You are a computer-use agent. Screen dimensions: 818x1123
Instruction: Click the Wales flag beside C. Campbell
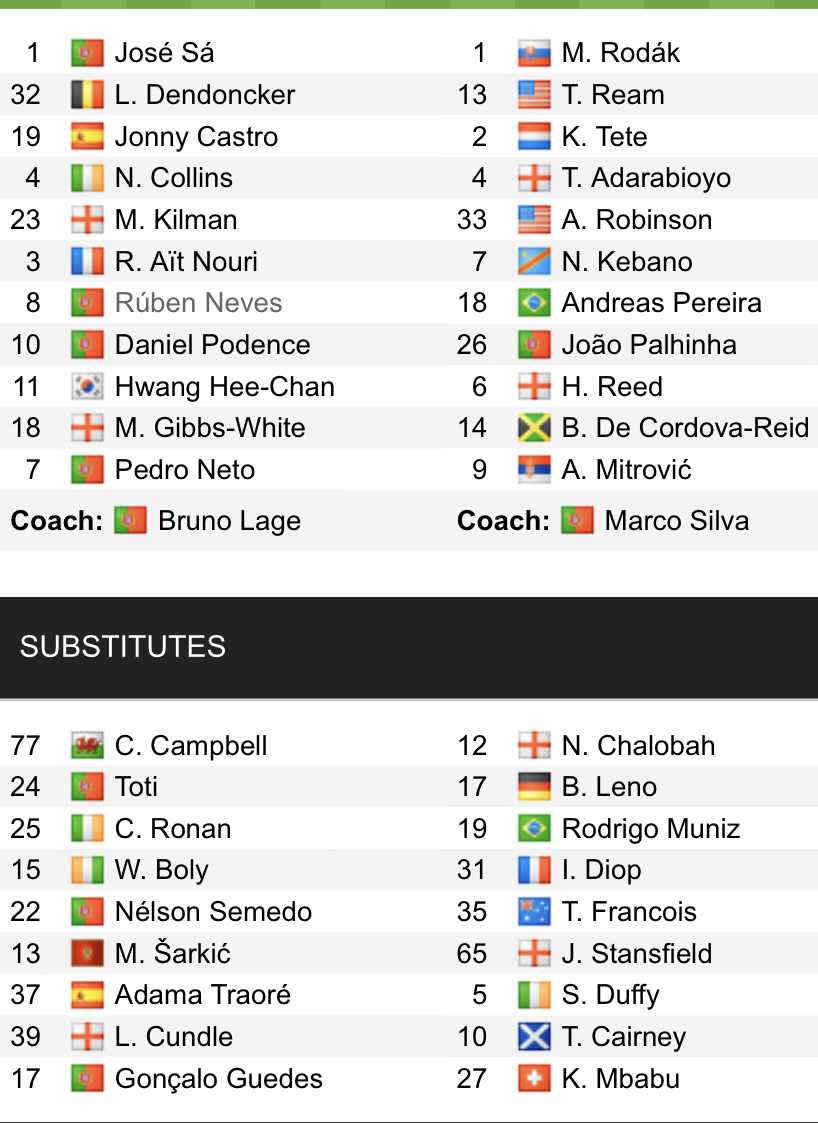(x=87, y=746)
